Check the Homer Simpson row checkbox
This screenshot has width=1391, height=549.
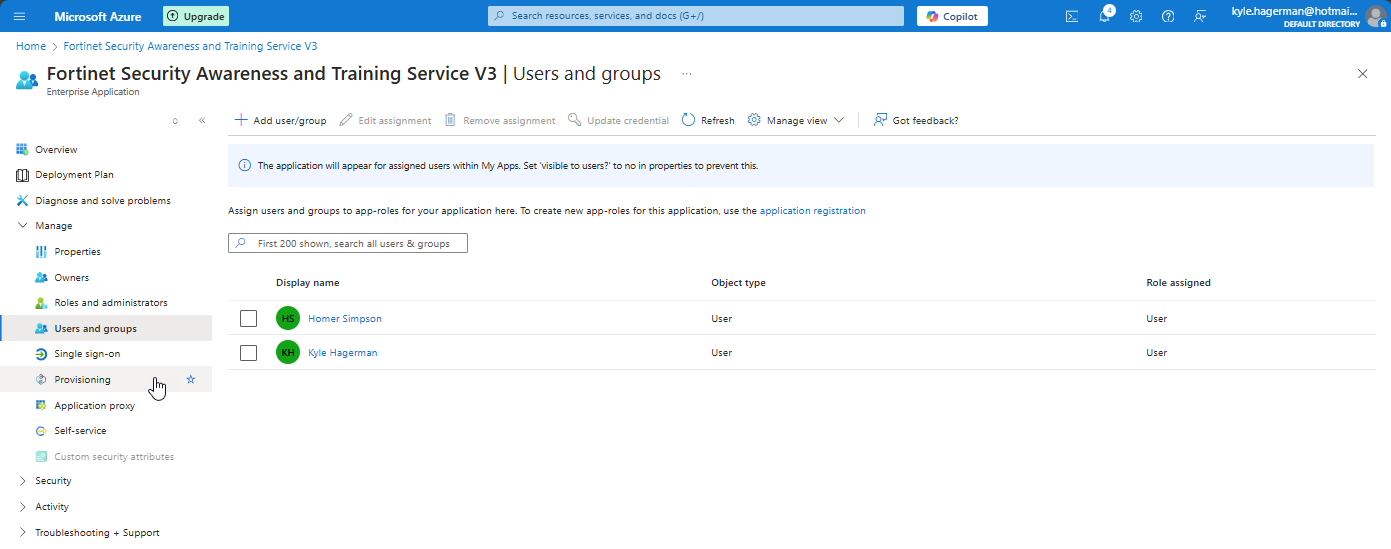click(x=249, y=319)
